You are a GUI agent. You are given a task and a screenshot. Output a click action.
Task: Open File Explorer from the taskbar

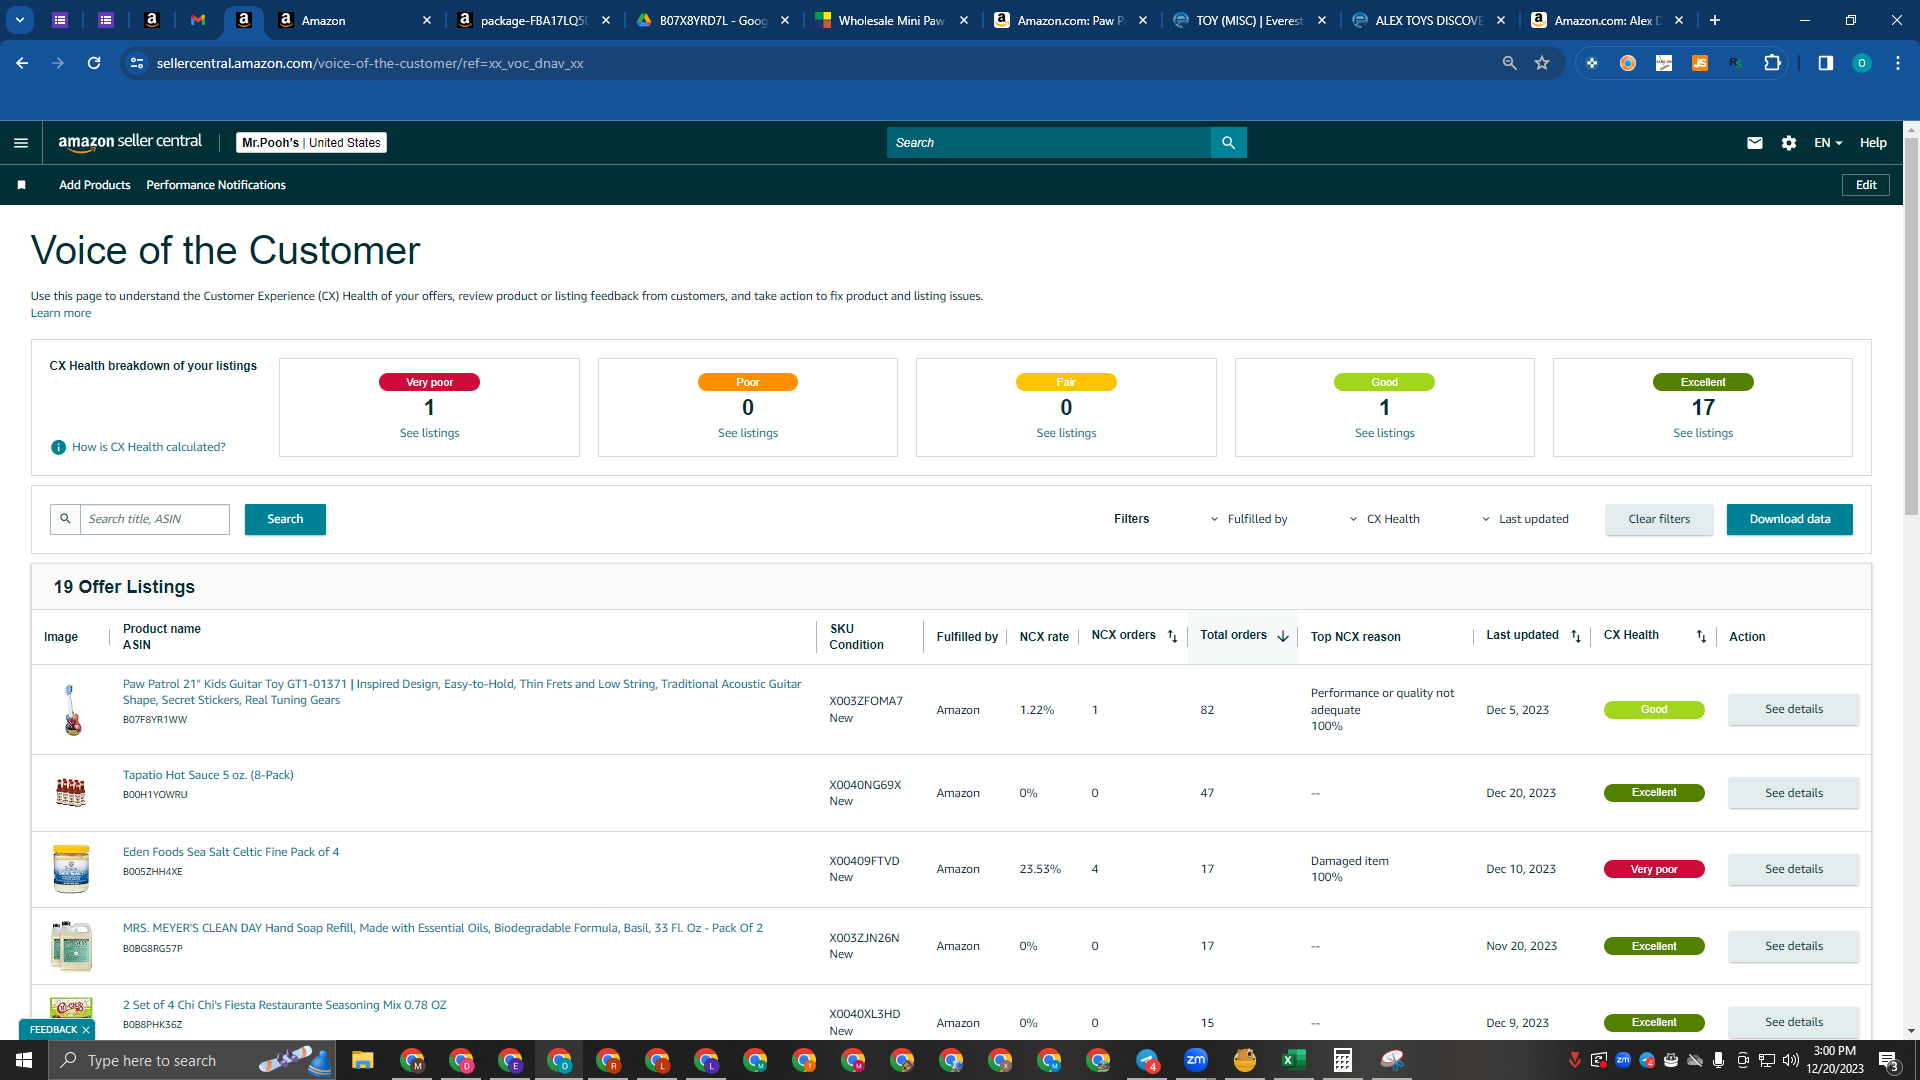pyautogui.click(x=362, y=1060)
